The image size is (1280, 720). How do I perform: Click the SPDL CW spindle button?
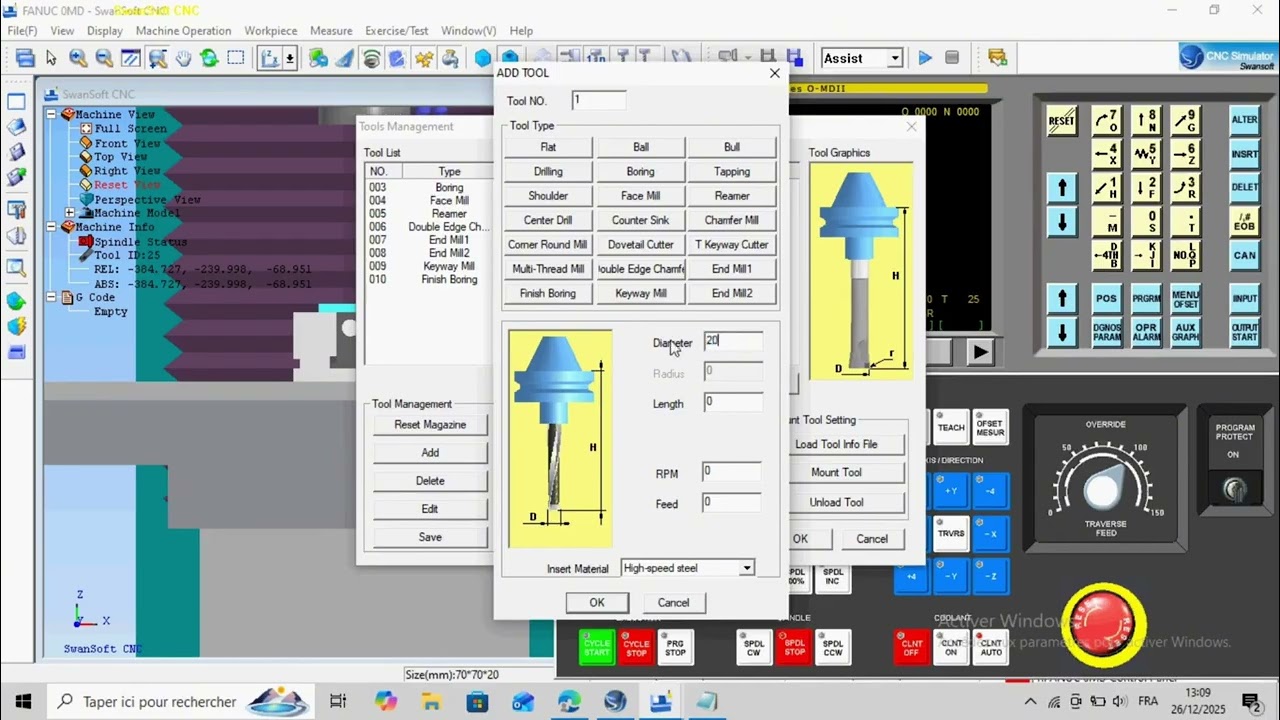754,647
